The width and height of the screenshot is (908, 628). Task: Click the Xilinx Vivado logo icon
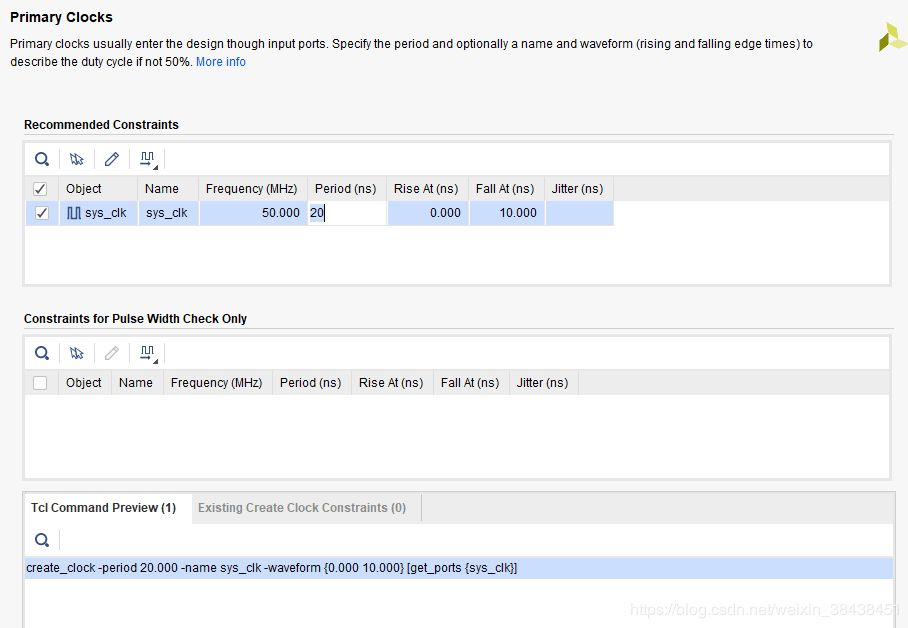[x=892, y=37]
